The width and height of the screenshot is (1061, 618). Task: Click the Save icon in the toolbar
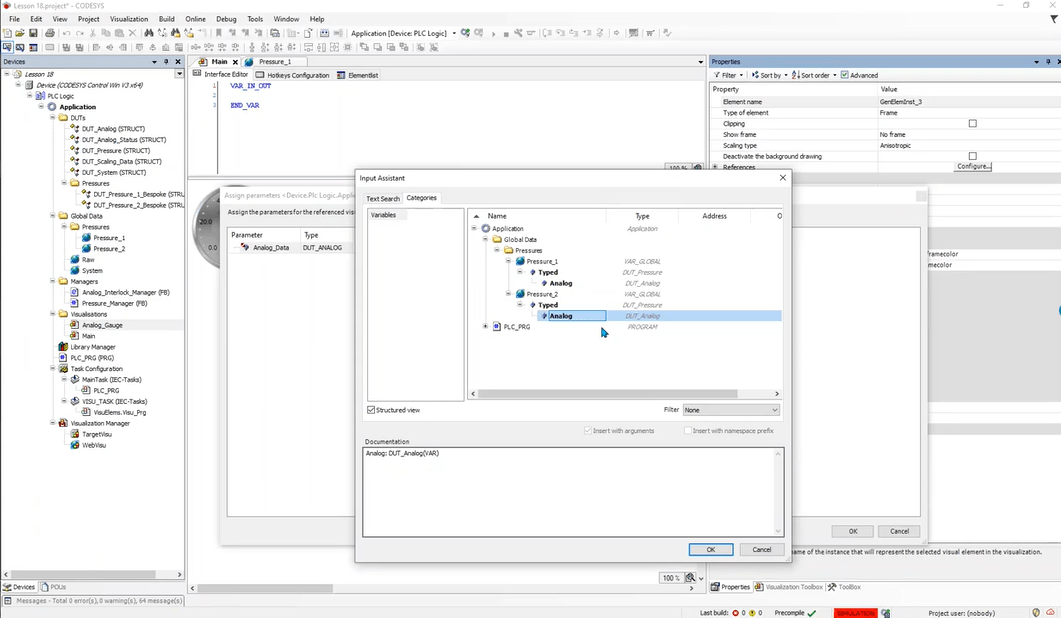[x=32, y=32]
